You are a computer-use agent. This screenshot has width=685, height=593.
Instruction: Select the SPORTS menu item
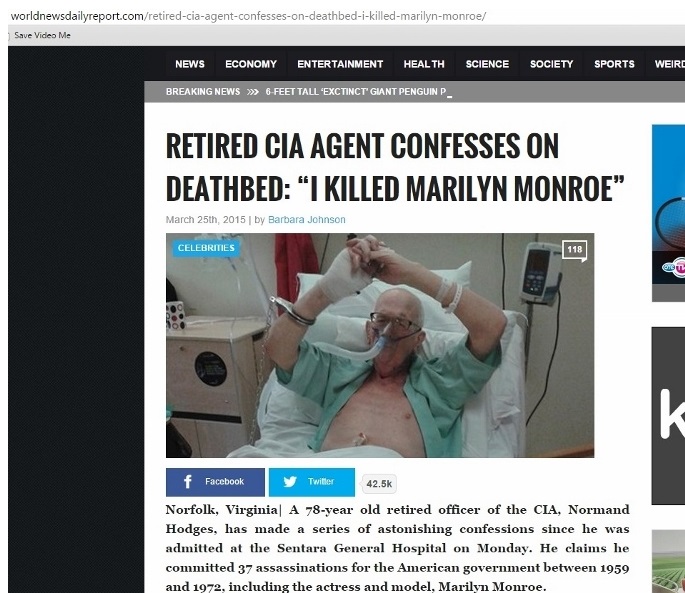pyautogui.click(x=614, y=64)
